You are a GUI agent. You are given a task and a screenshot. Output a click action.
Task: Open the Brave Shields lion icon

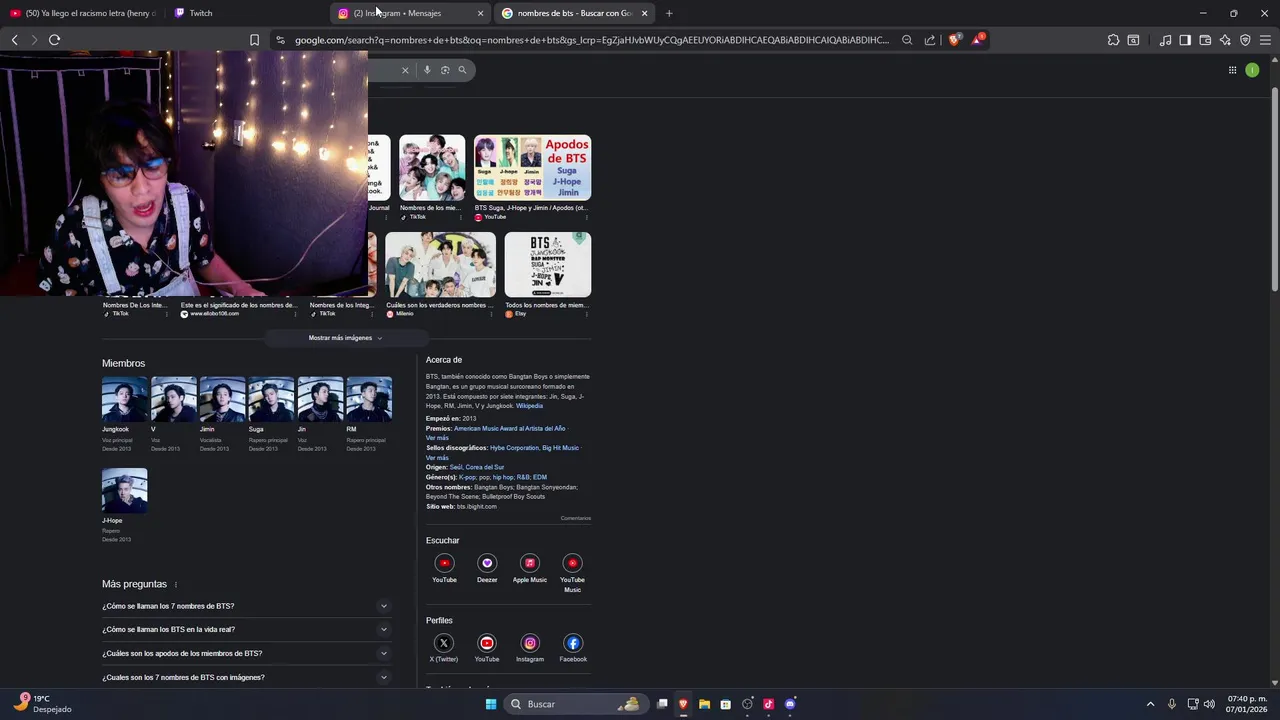(954, 40)
